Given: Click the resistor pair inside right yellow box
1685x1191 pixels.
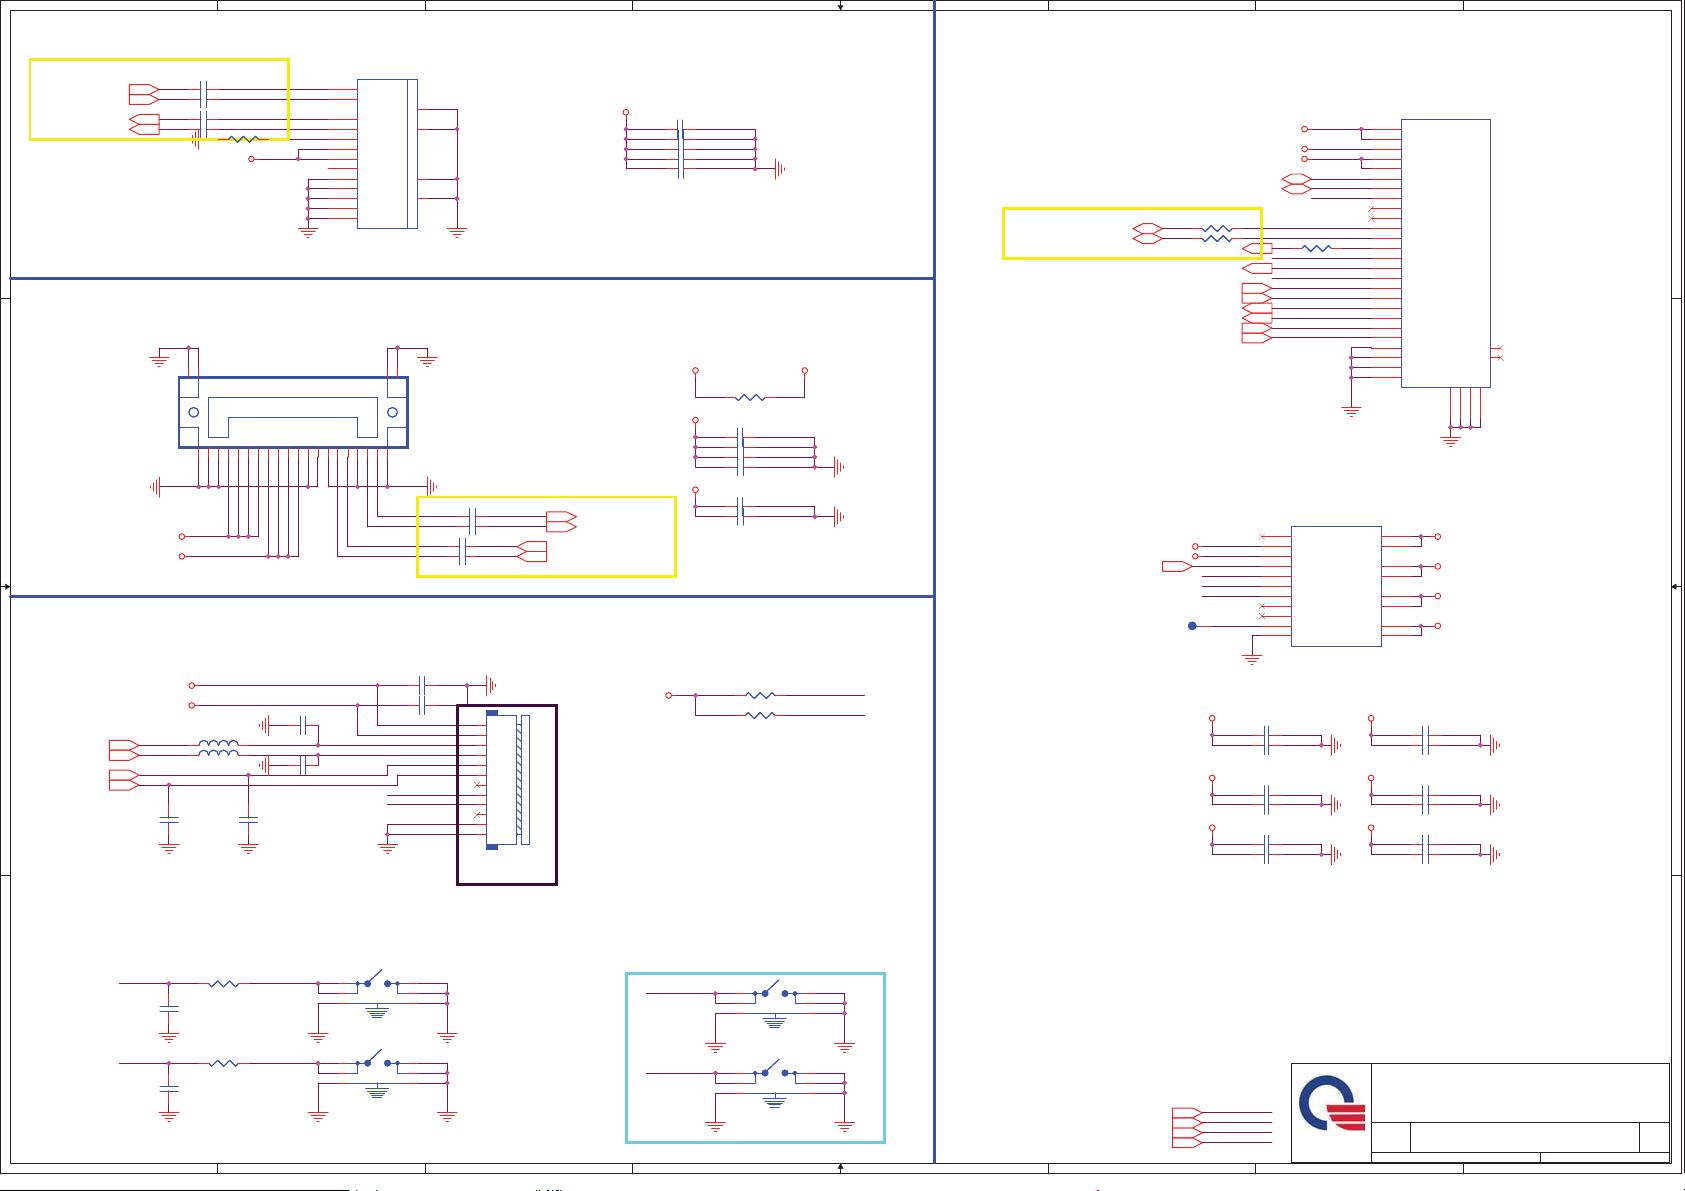Looking at the screenshot, I should click(1217, 234).
